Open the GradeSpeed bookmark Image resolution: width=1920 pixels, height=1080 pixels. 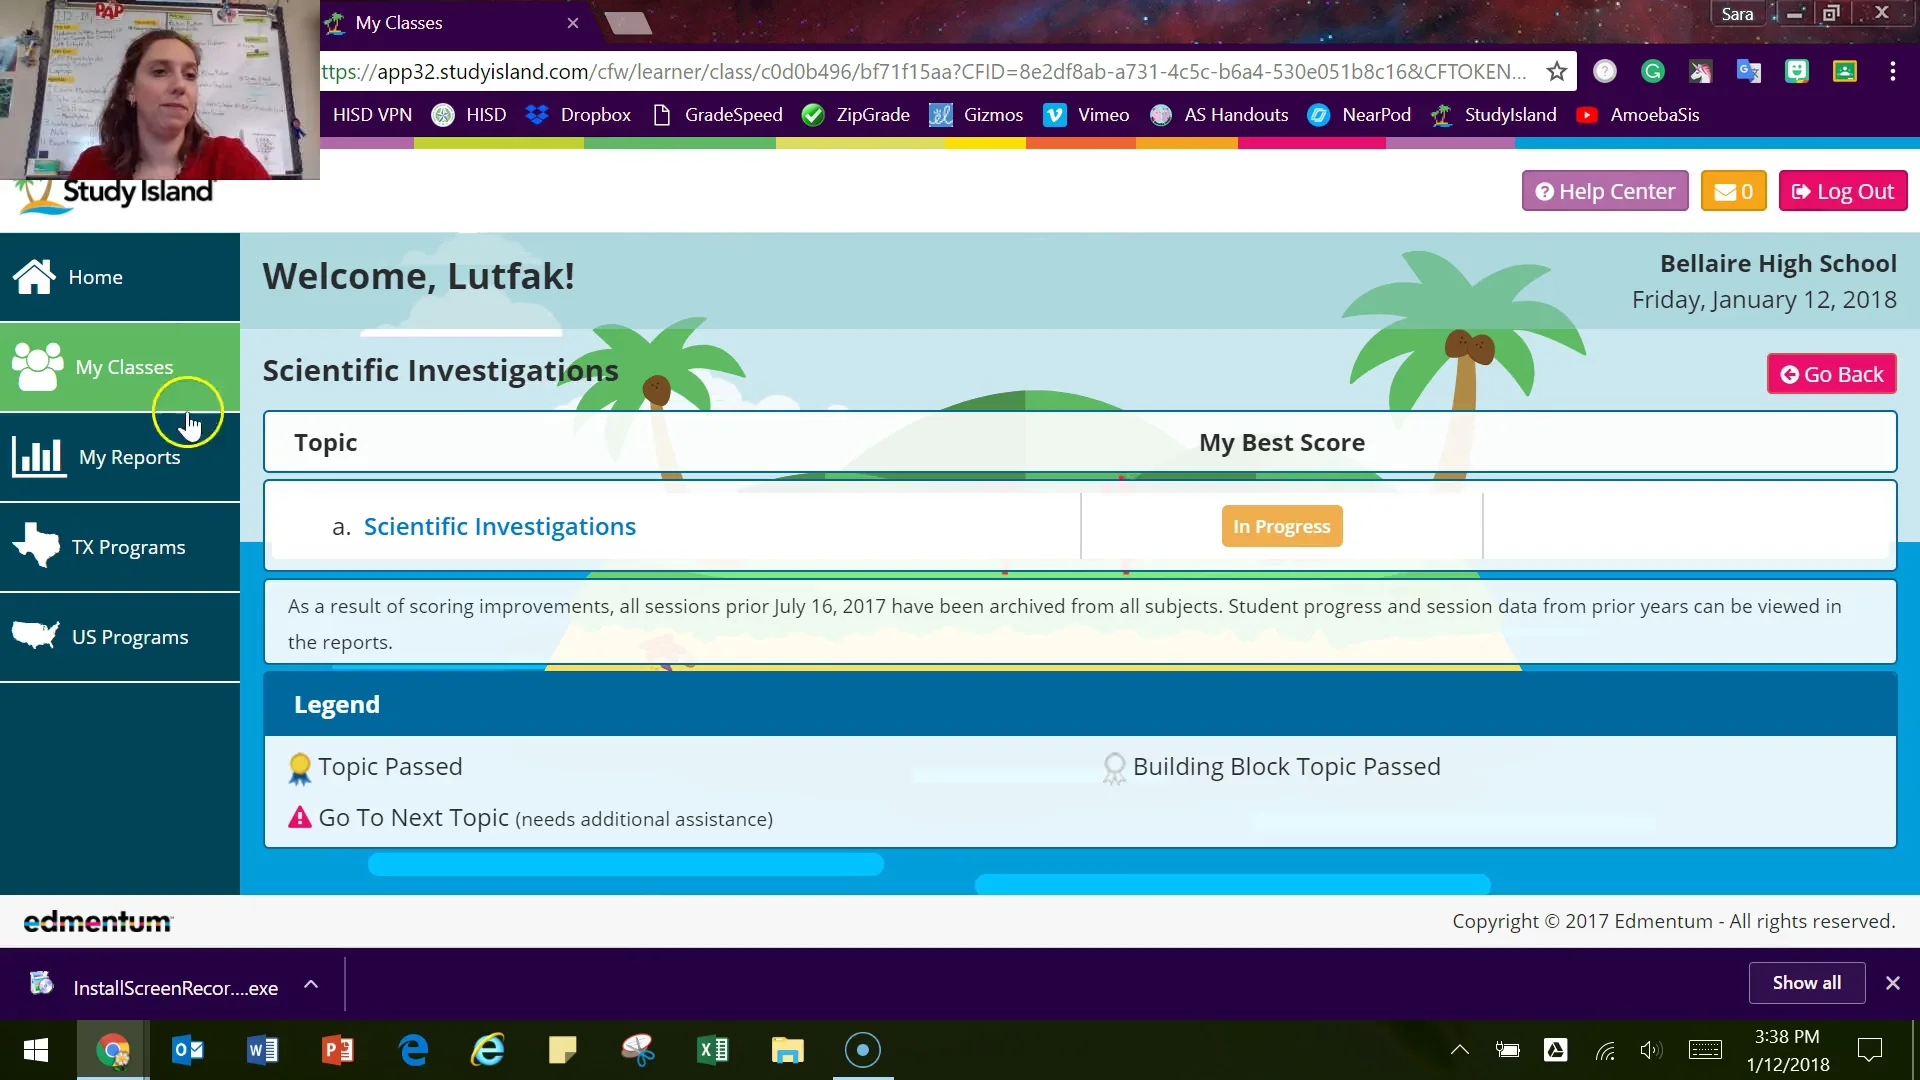tap(717, 115)
